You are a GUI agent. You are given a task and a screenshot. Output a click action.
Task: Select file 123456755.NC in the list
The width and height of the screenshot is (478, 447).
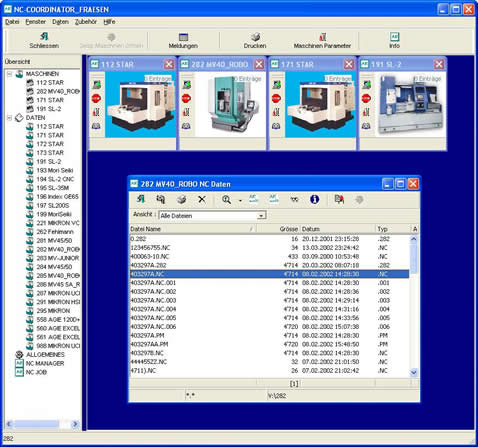269,248
